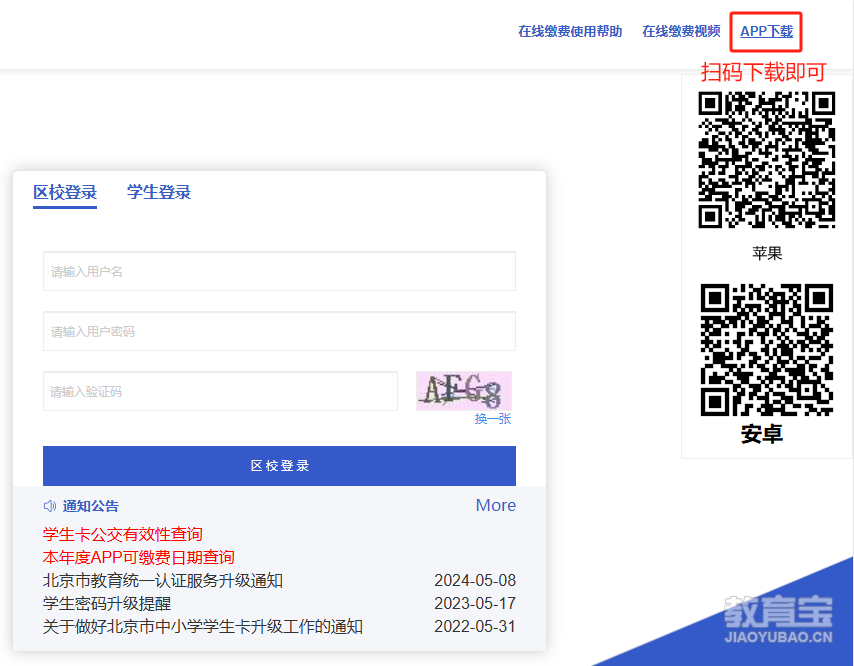Switch to the 区校登录 tab

(x=65, y=192)
